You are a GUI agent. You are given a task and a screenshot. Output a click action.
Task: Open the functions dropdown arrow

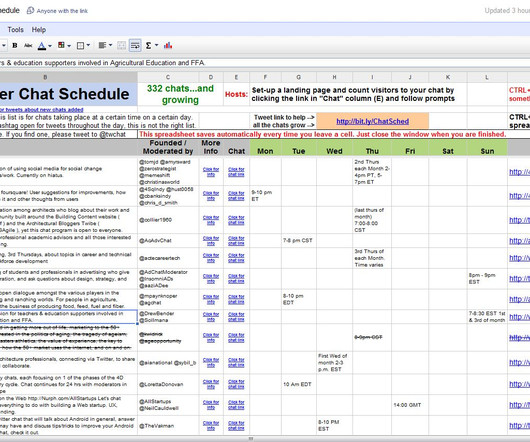[156, 45]
